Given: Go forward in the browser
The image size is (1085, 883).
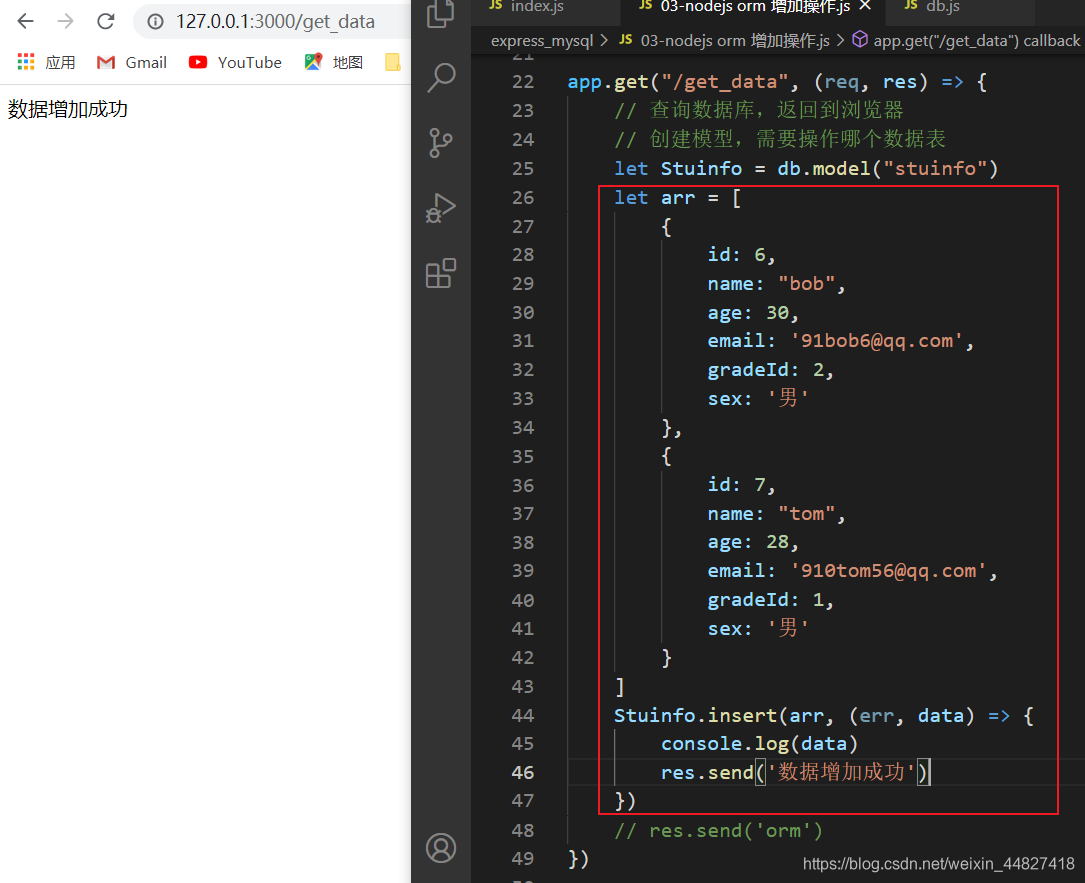Looking at the screenshot, I should coord(66,21).
